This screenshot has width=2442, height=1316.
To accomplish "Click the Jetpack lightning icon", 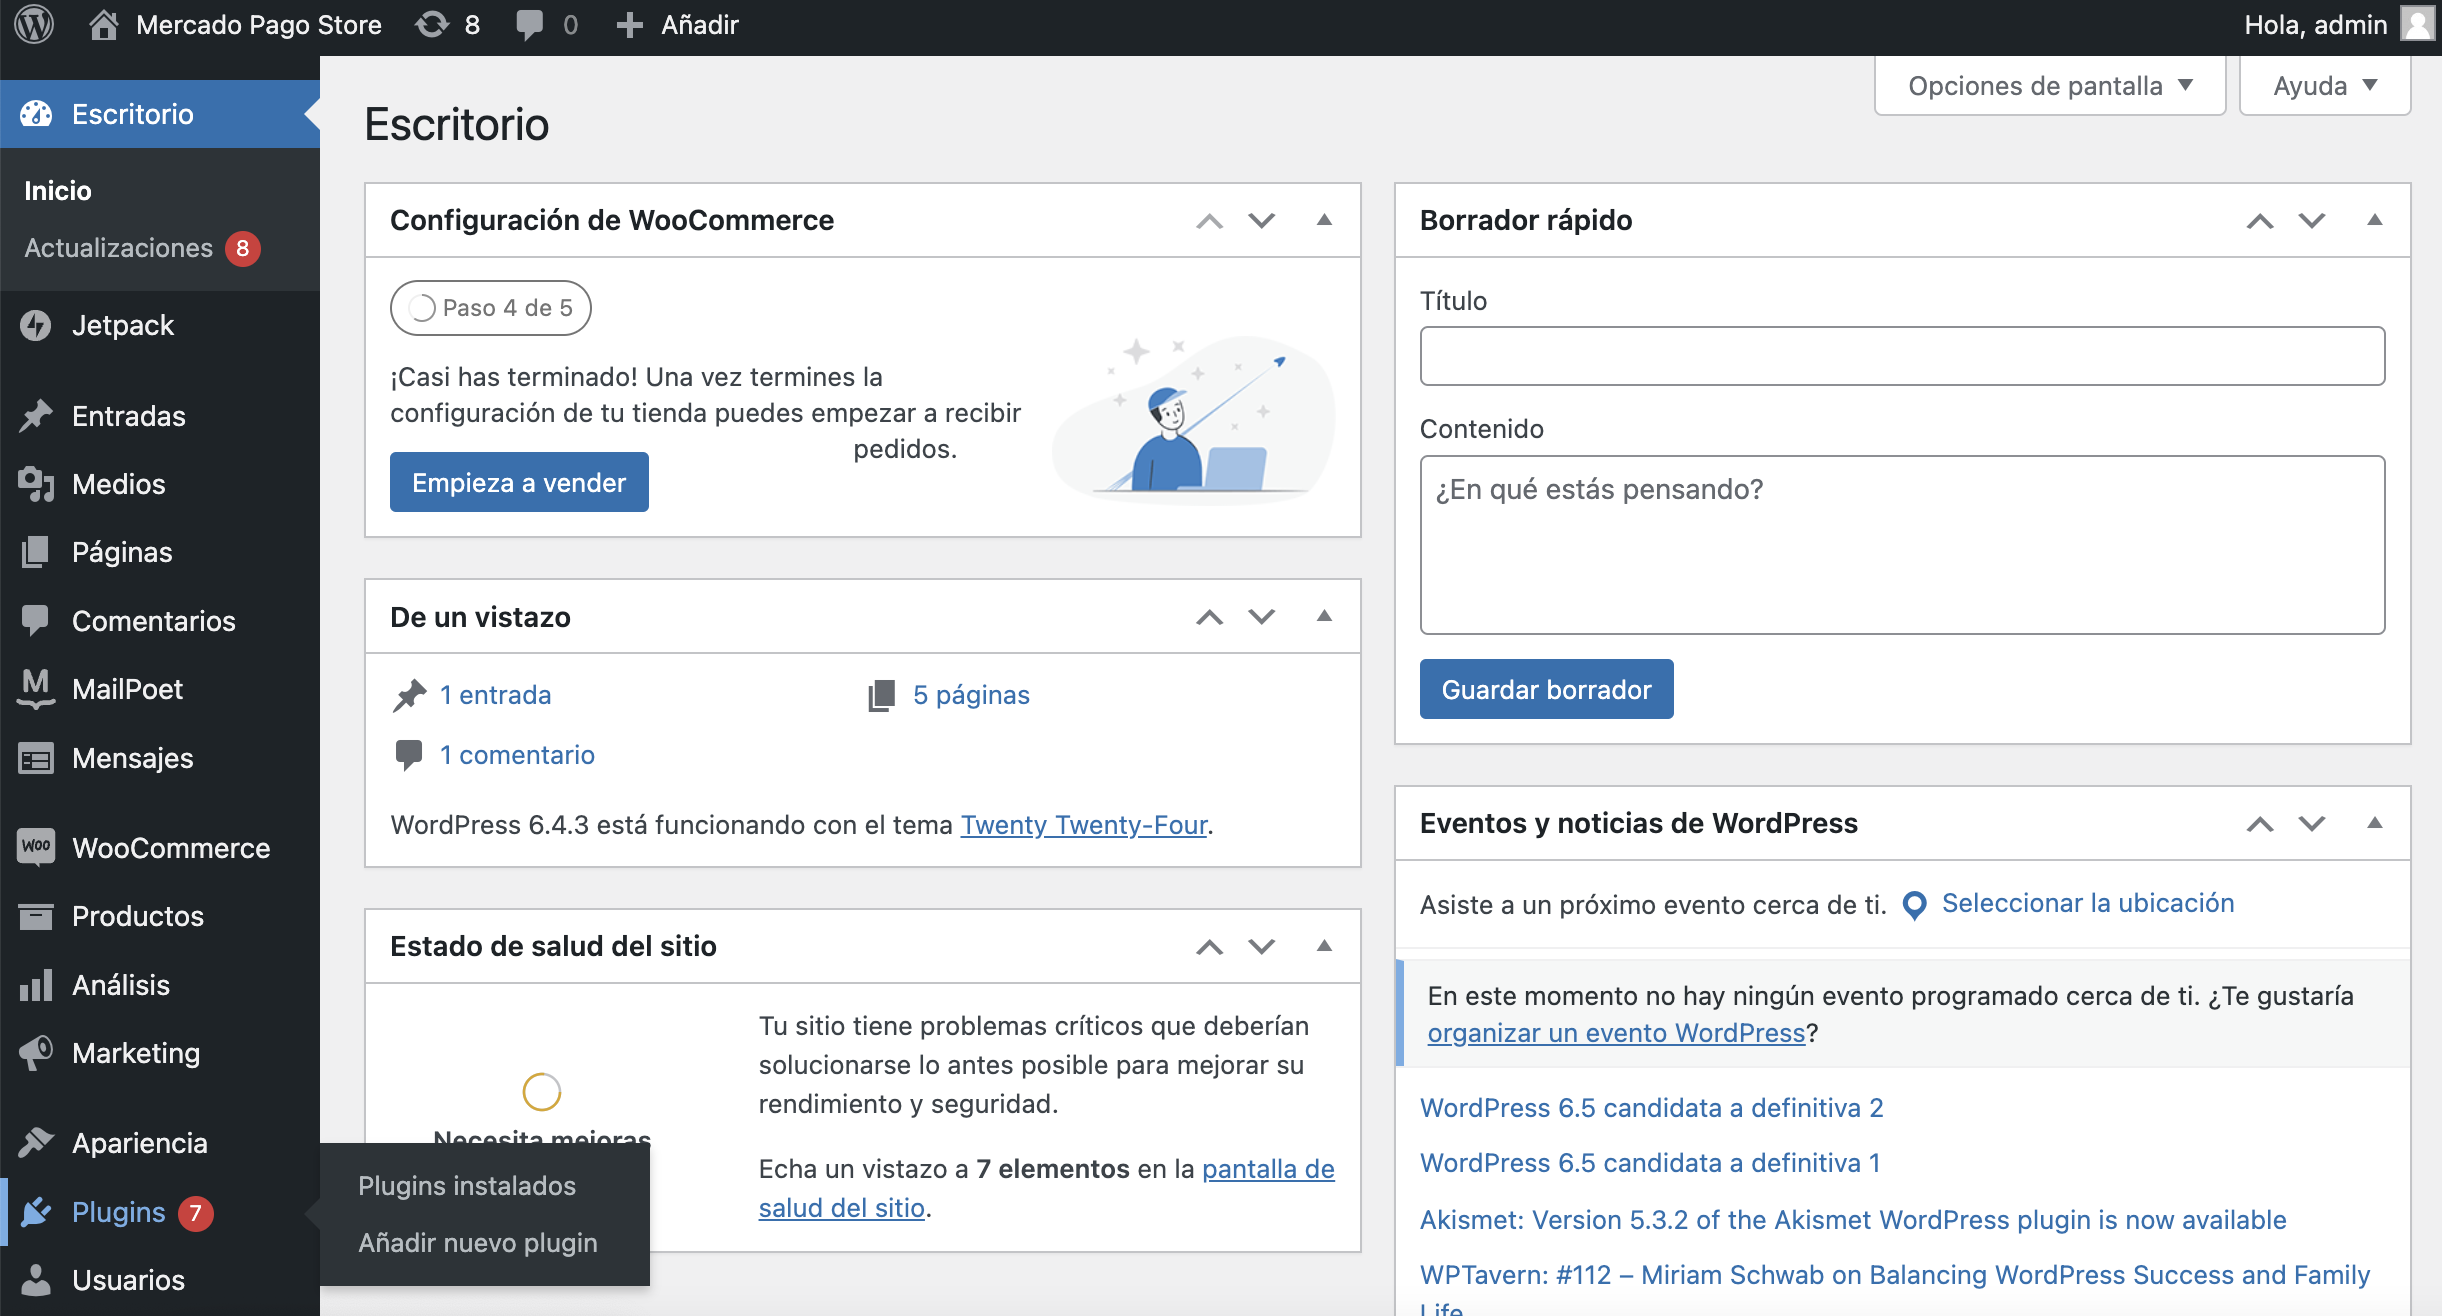I will pyautogui.click(x=36, y=325).
